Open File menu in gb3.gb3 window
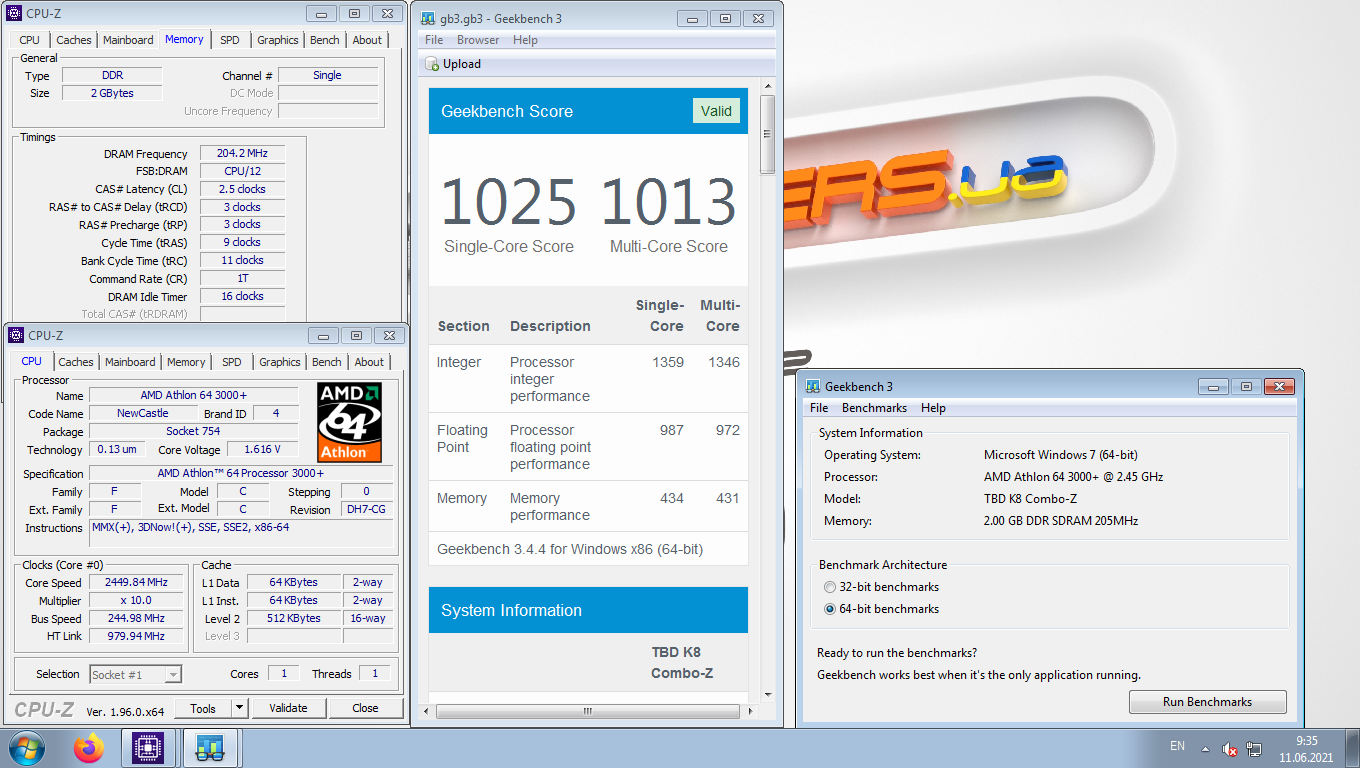Image resolution: width=1360 pixels, height=768 pixels. [434, 40]
